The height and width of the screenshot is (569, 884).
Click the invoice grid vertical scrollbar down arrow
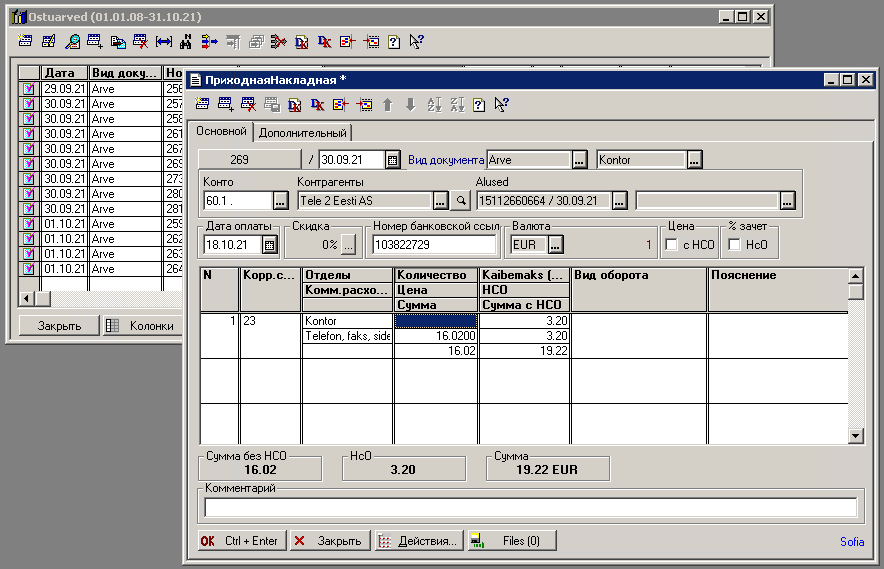pyautogui.click(x=856, y=436)
